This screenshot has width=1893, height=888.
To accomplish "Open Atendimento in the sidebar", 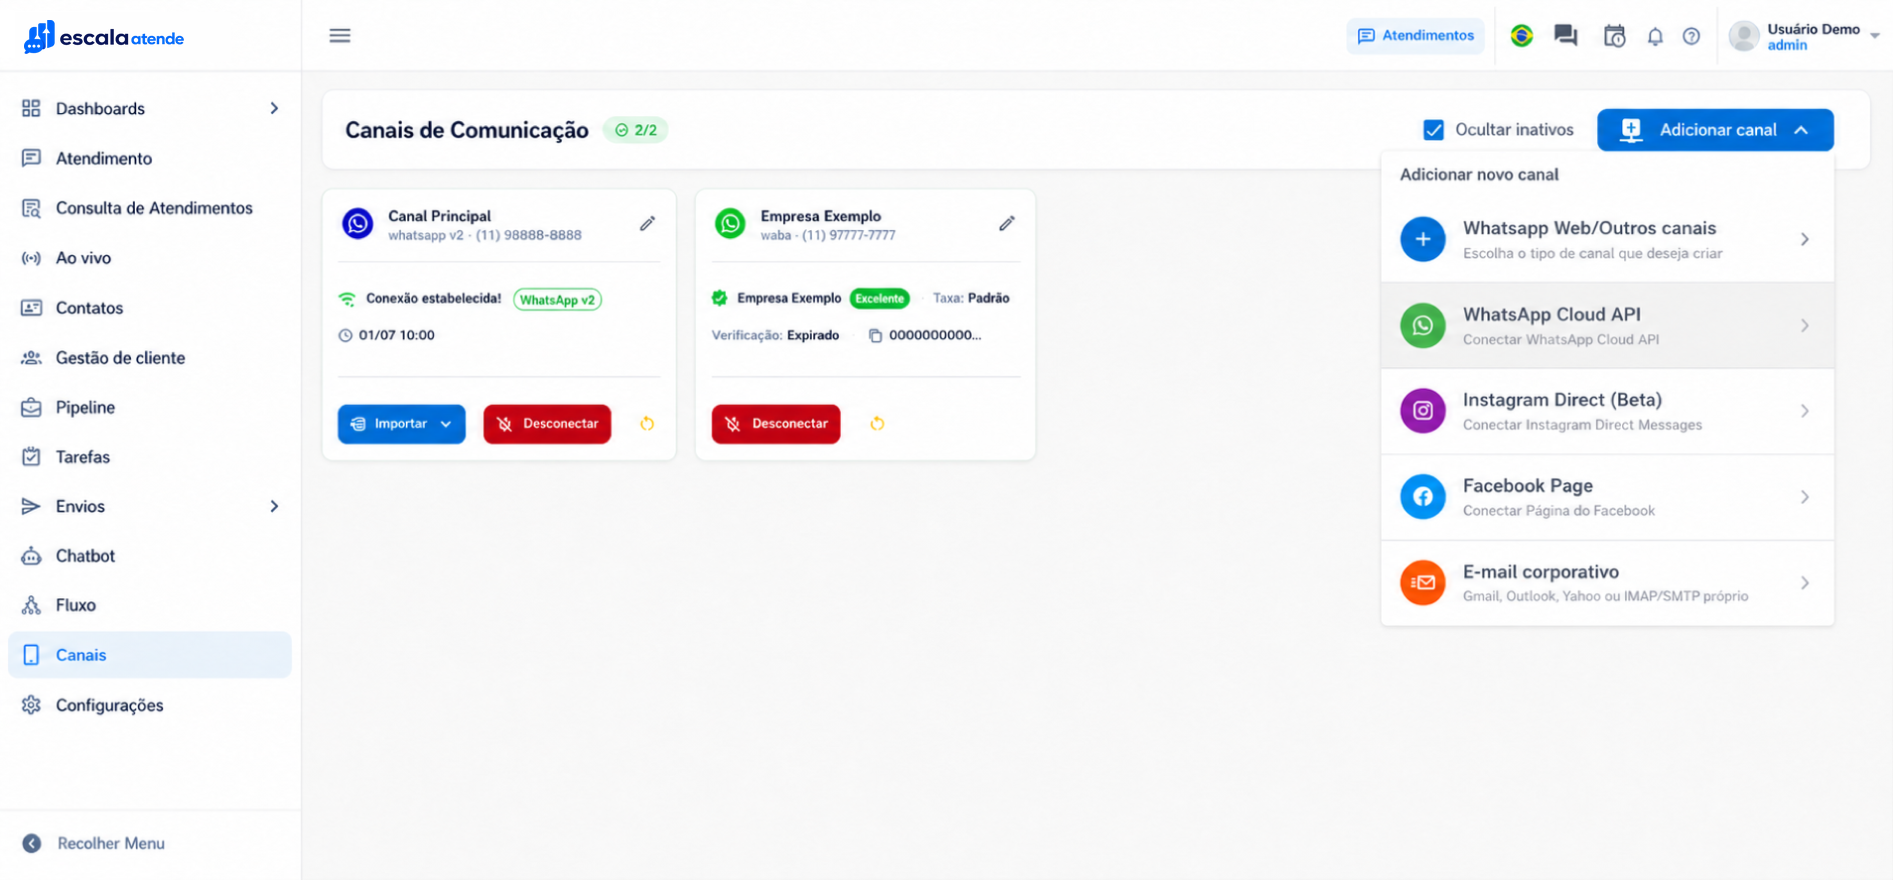I will 150,158.
